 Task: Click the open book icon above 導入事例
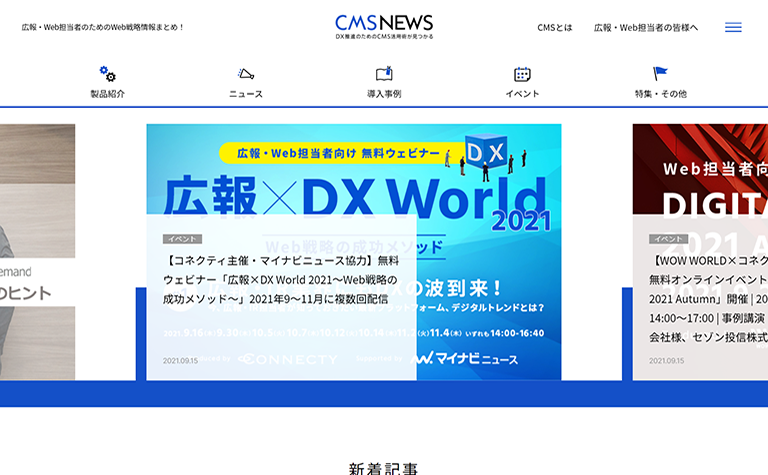384,73
